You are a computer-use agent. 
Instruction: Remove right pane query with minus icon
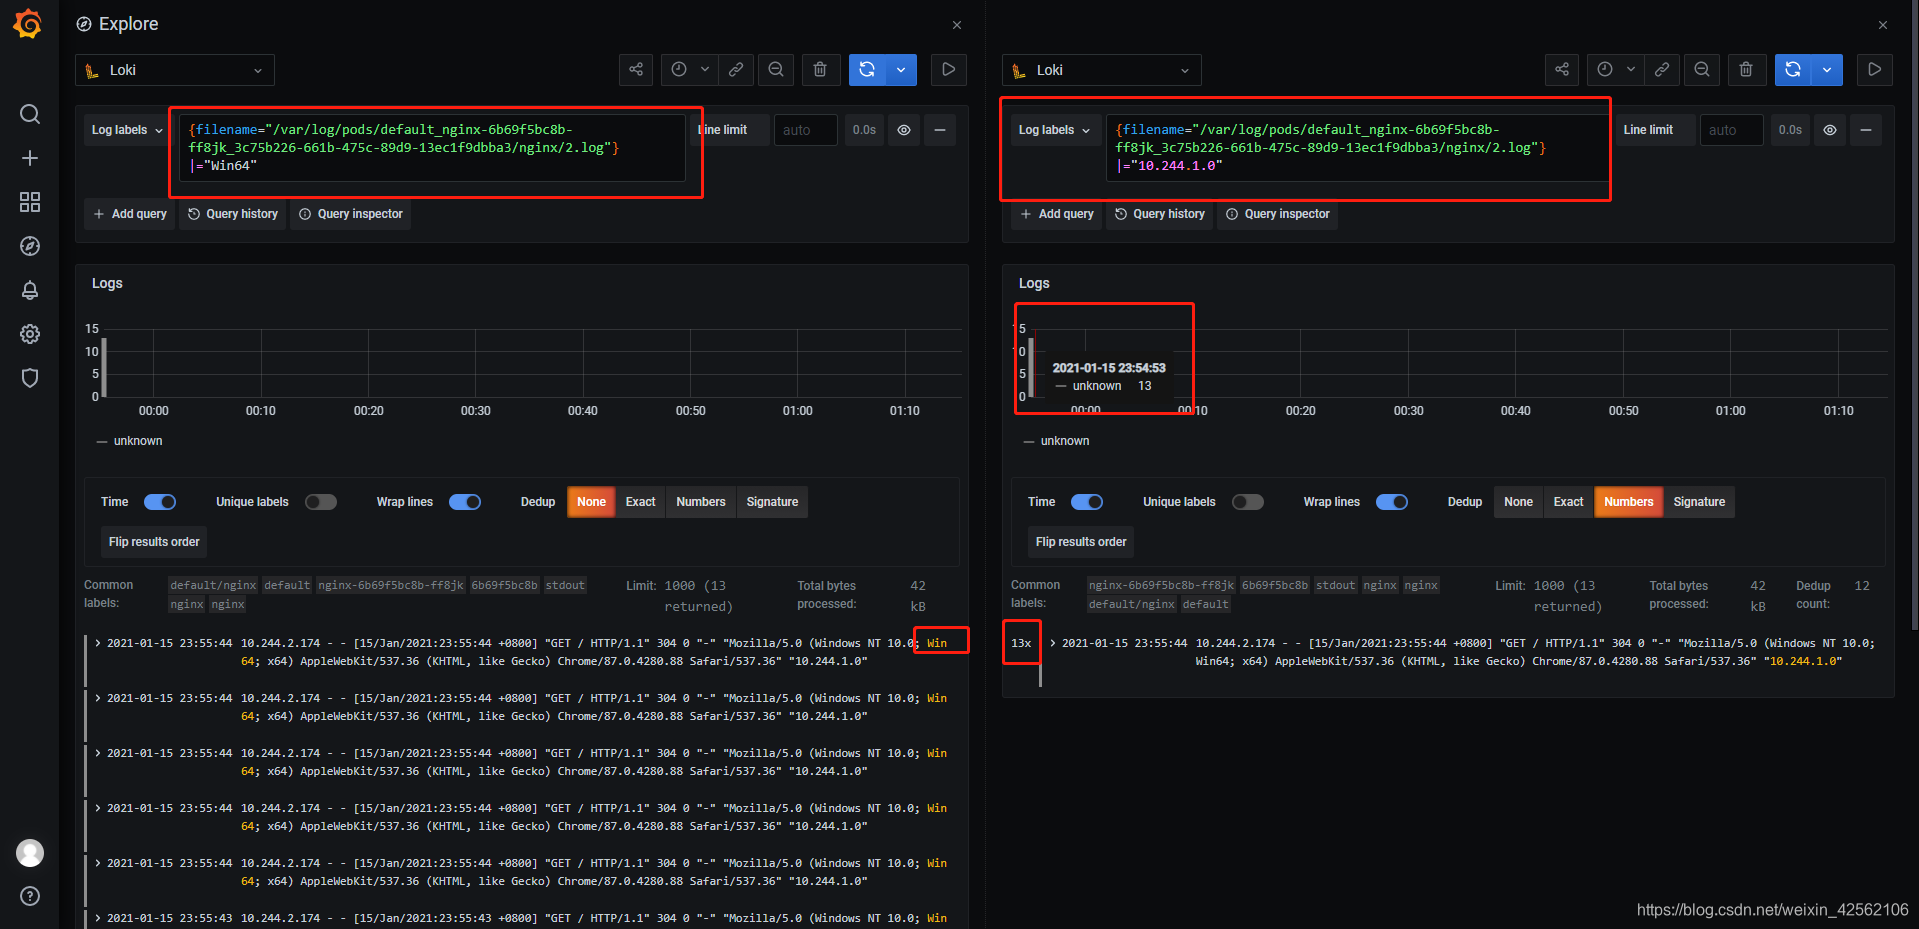(x=1866, y=130)
